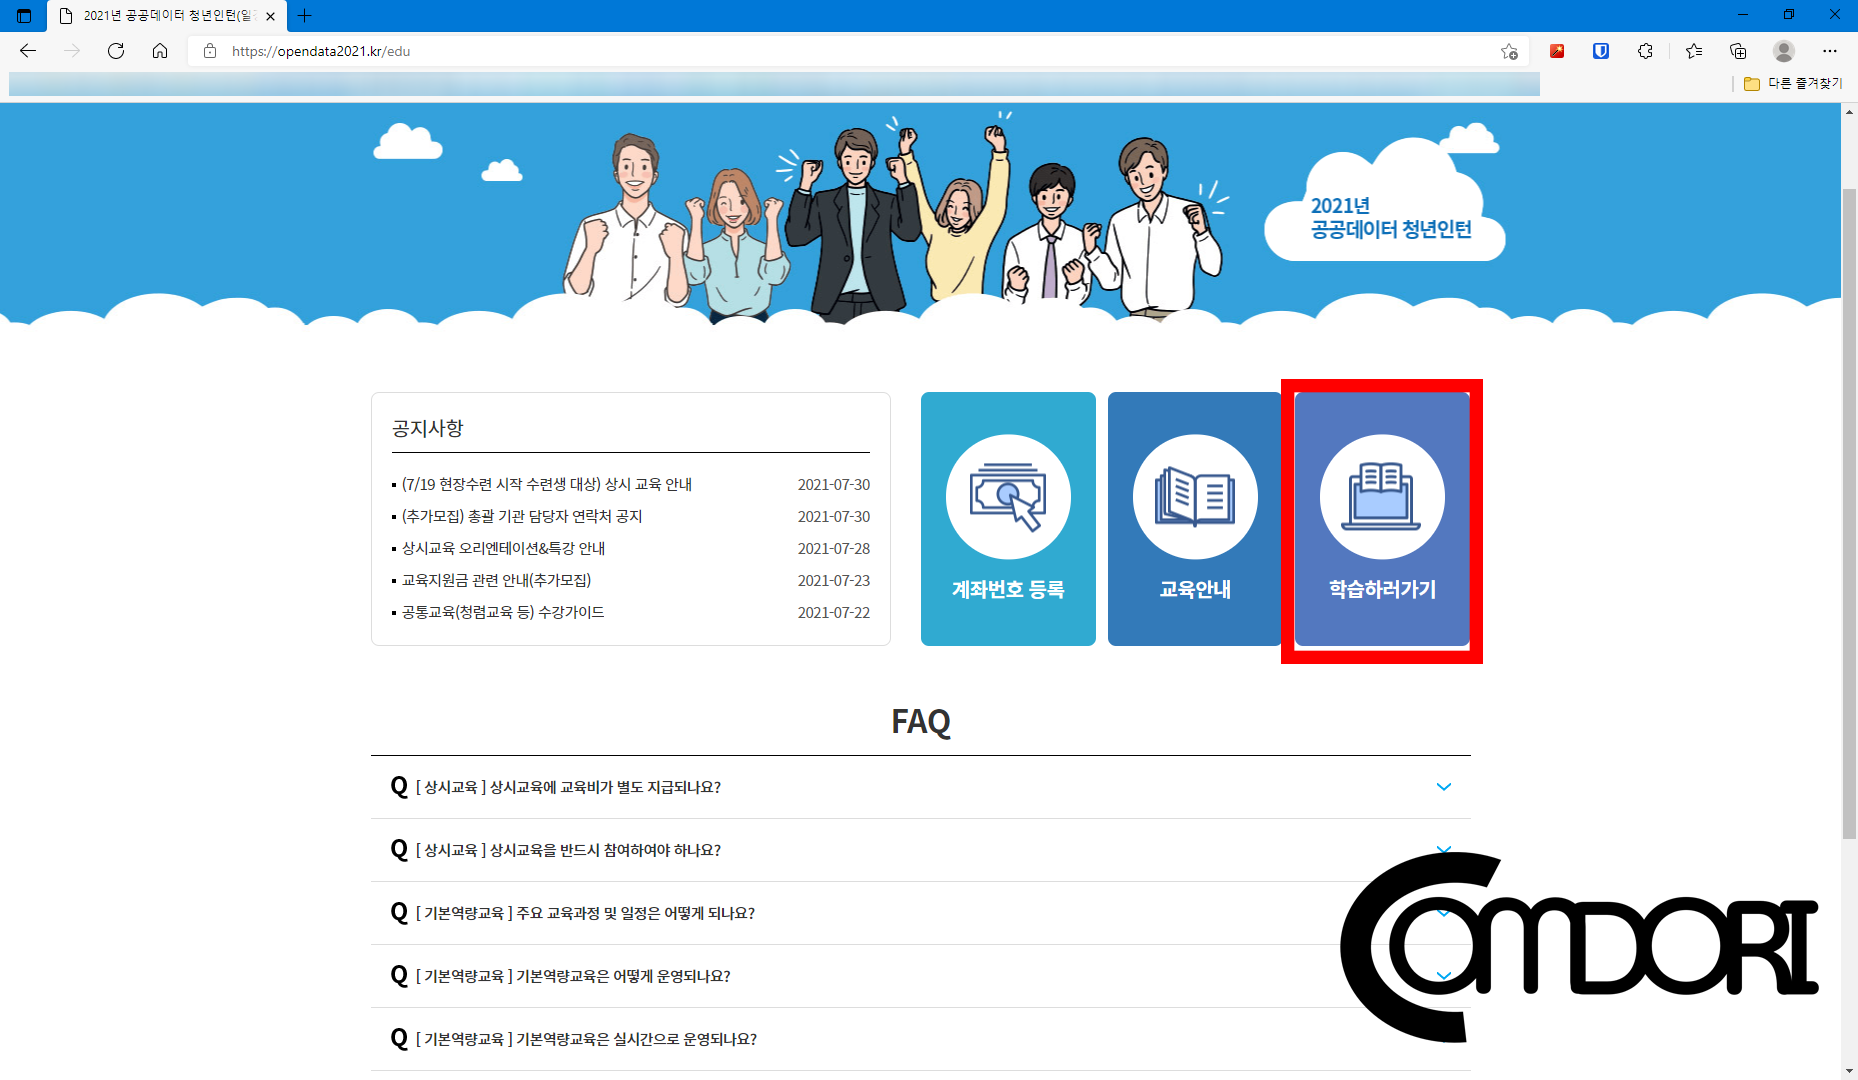Click the open book icon for 교육안내
Screen dimensions: 1858x1080
(1195, 497)
